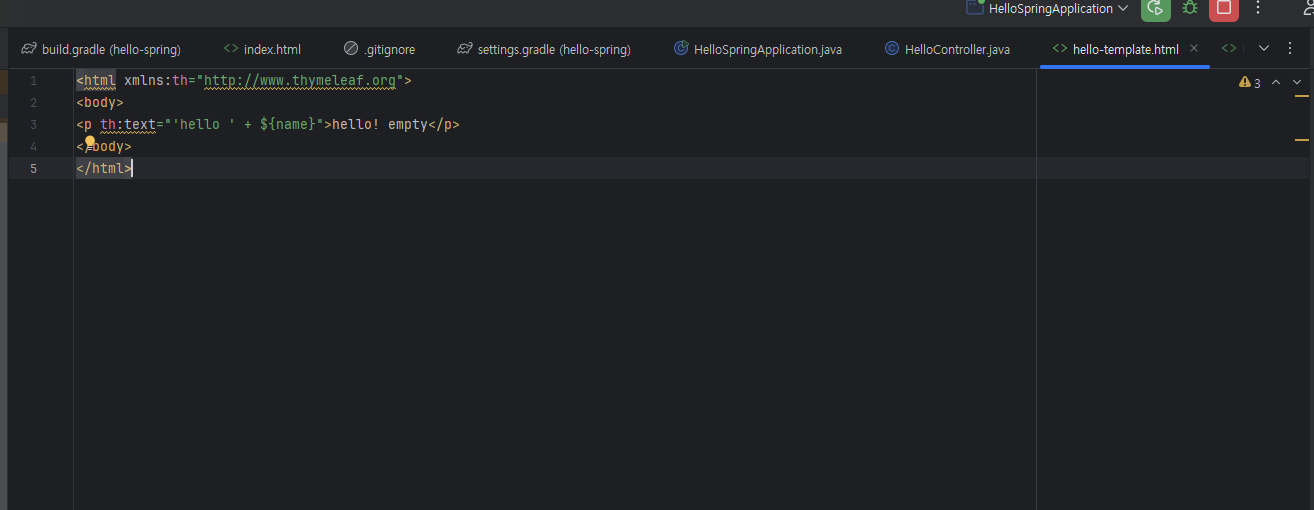Screen dimensions: 1314x510
Task: Start debugging with the bug icon
Action: click(1189, 8)
